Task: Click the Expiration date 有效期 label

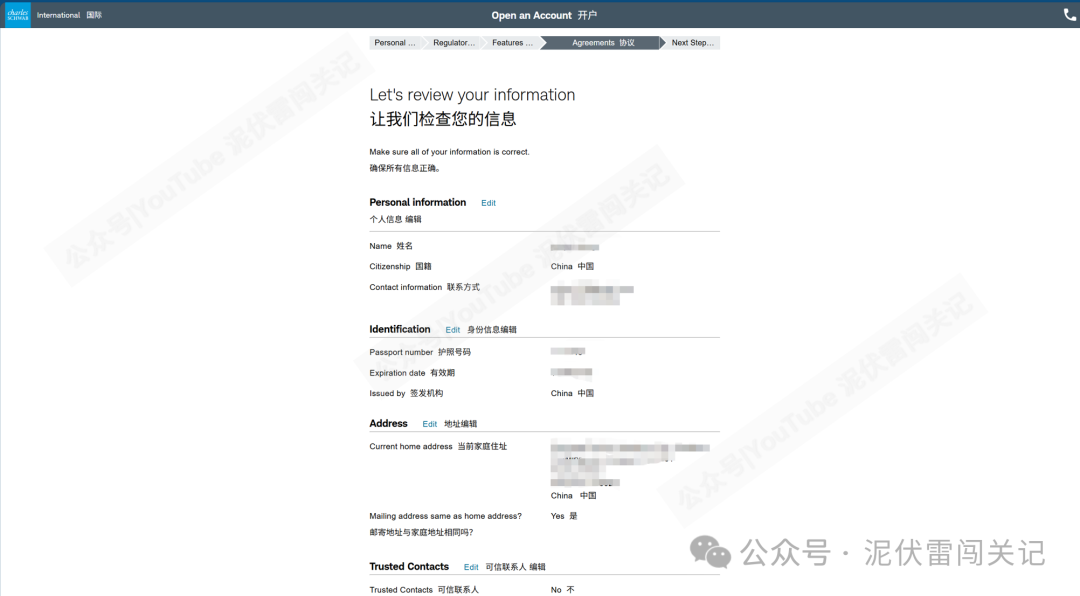Action: 412,373
